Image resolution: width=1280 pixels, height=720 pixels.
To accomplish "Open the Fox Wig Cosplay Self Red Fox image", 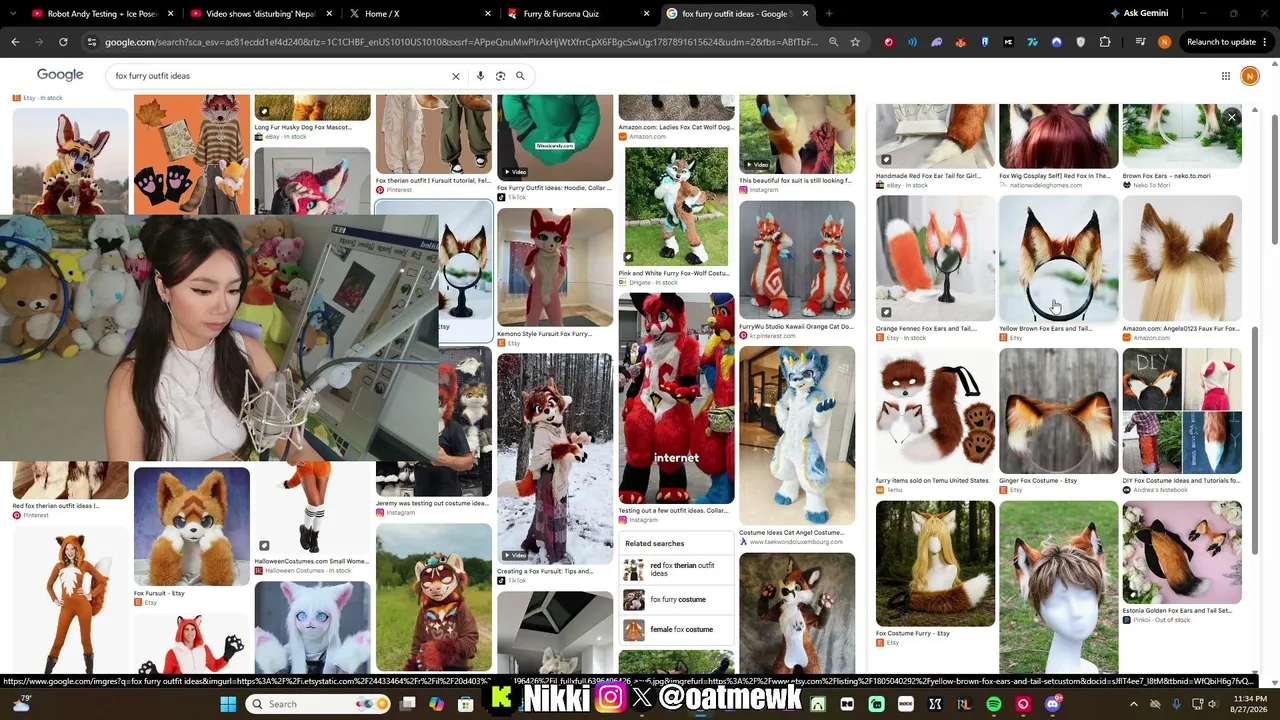I will click(x=1058, y=136).
